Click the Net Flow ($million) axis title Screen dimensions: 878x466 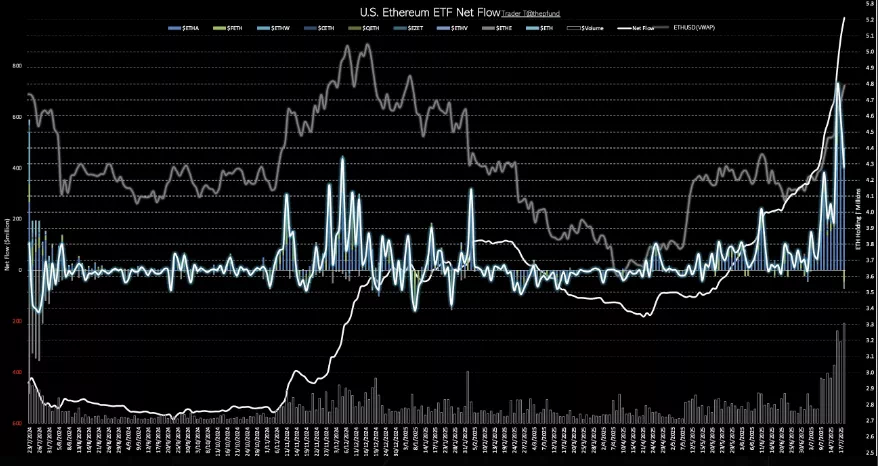pyautogui.click(x=7, y=244)
